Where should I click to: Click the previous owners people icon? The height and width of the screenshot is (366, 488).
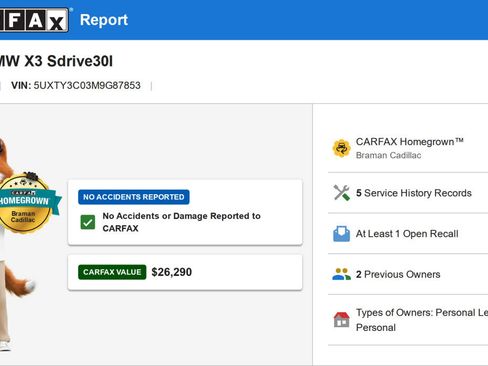pyautogui.click(x=341, y=274)
